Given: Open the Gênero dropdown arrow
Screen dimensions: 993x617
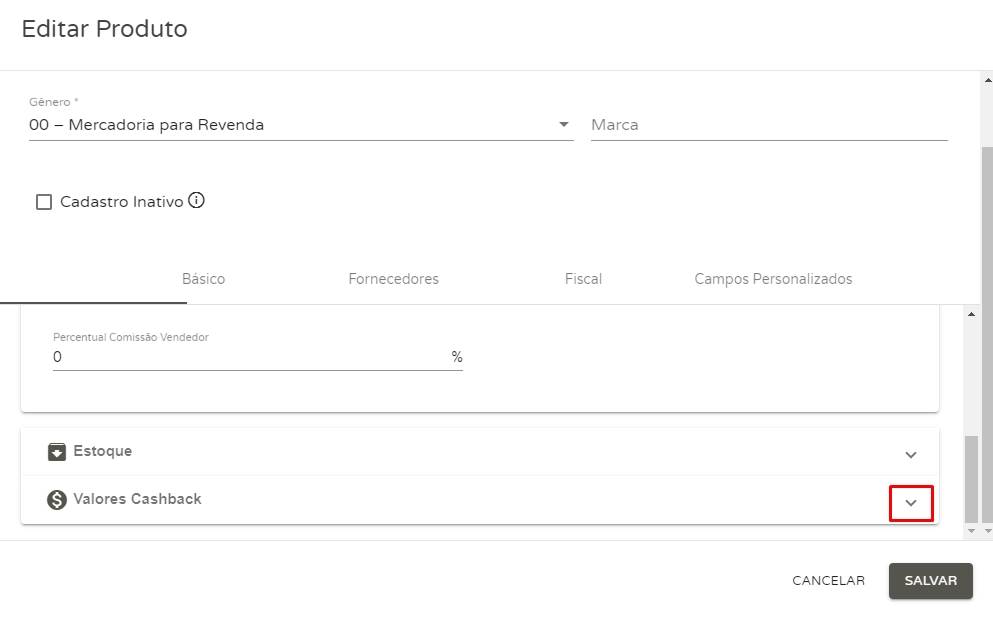Looking at the screenshot, I should click(x=563, y=125).
